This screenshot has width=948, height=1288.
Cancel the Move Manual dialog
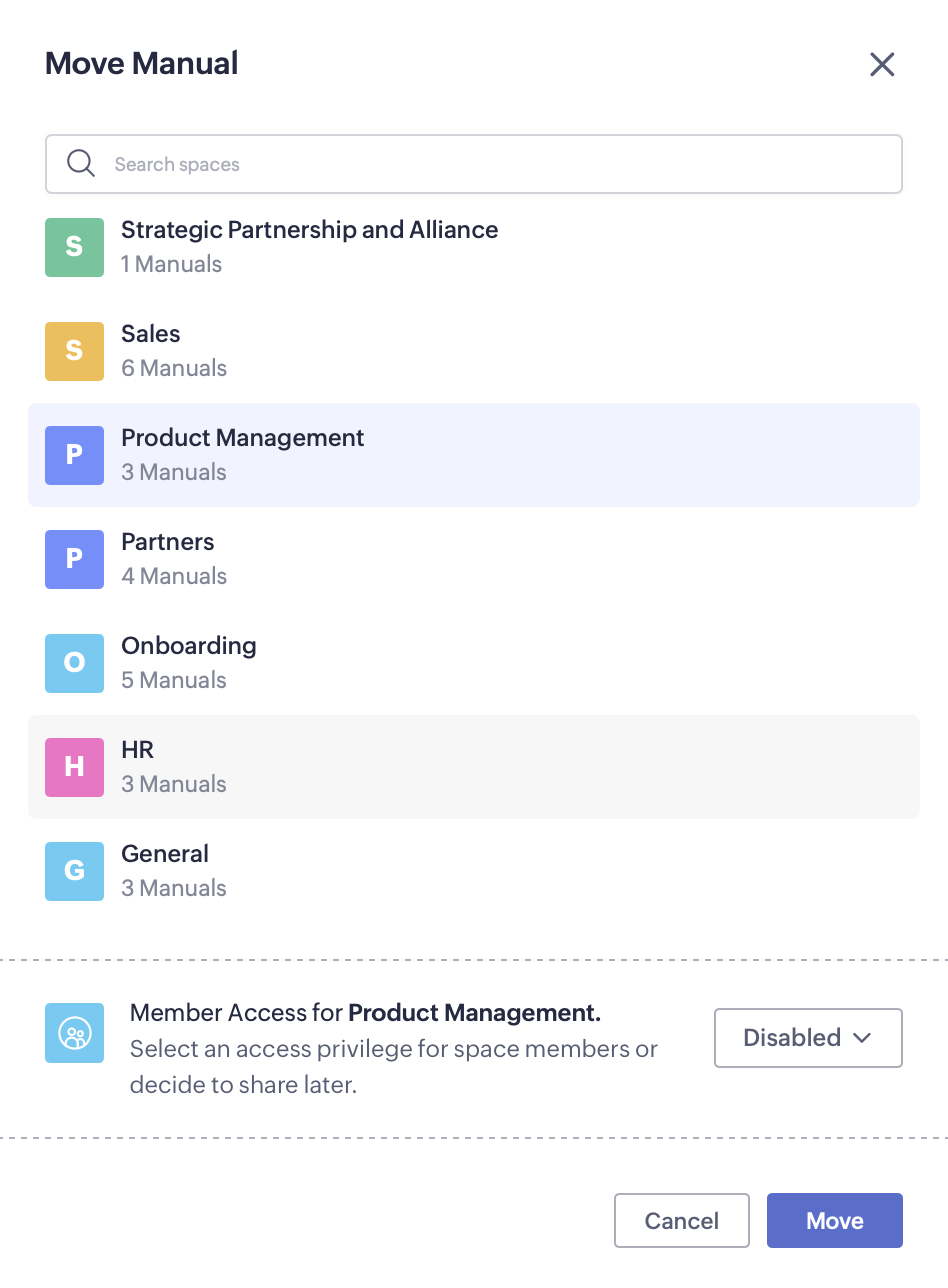coord(681,1220)
